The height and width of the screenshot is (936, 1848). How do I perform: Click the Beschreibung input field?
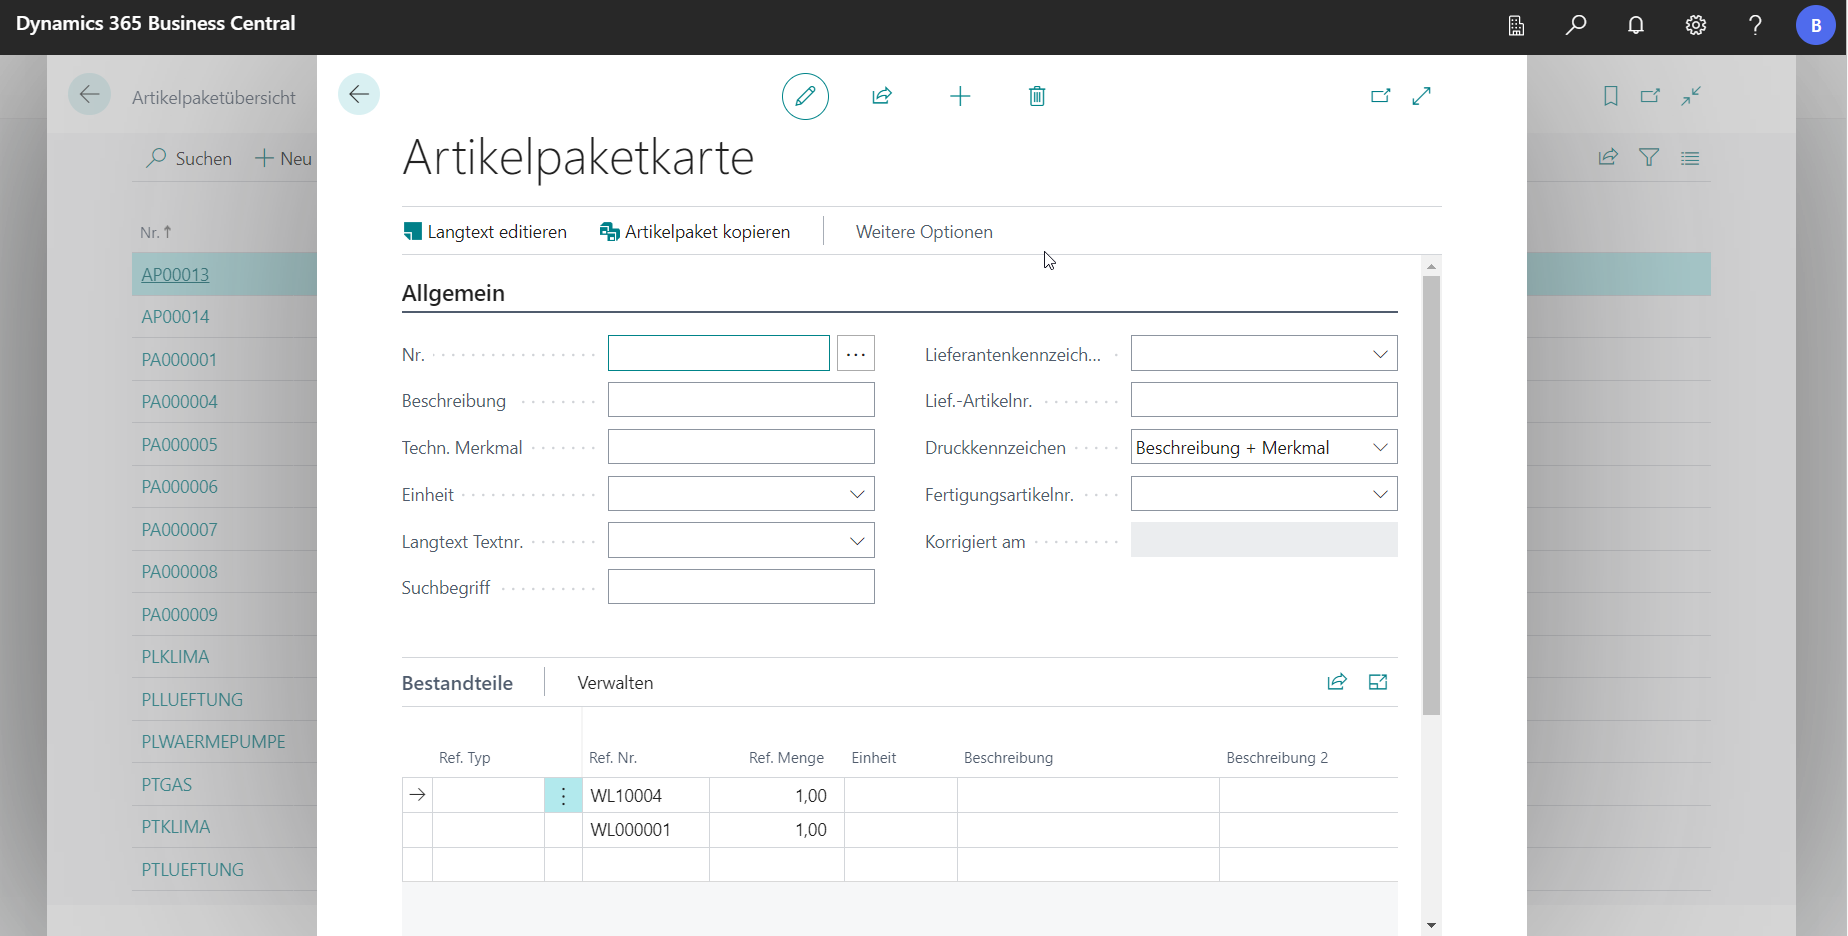click(741, 400)
